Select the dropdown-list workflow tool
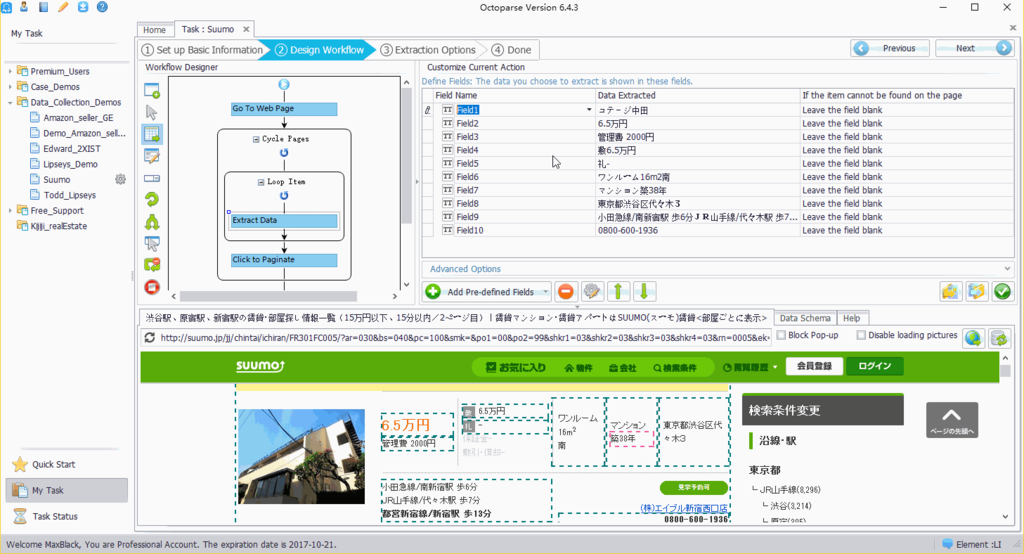1024x554 pixels. 152,178
